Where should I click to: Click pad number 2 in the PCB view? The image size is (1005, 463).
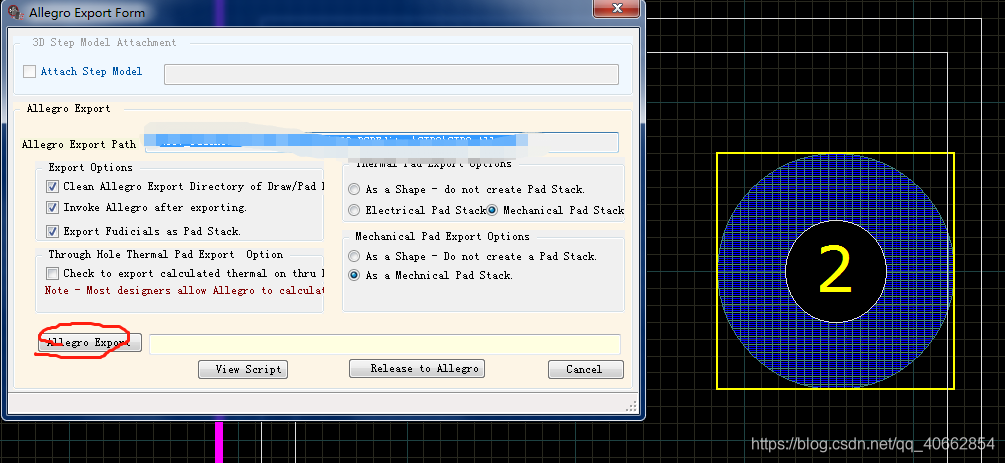835,271
